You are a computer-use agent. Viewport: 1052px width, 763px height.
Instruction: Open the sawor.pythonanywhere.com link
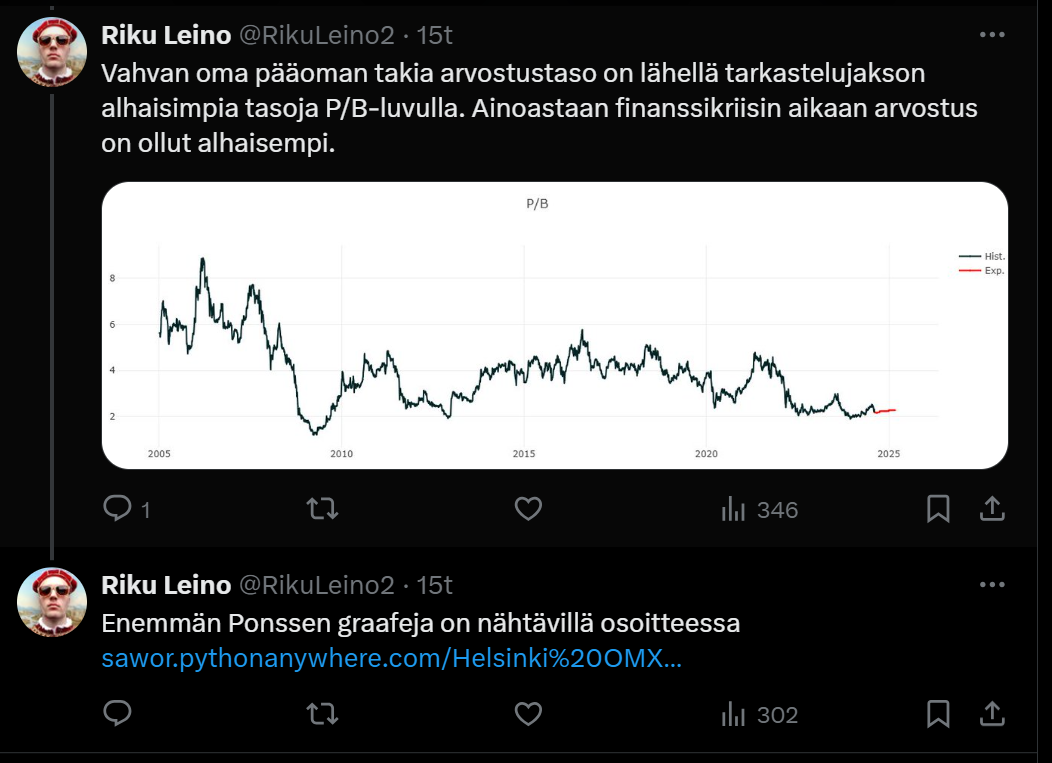pyautogui.click(x=391, y=658)
